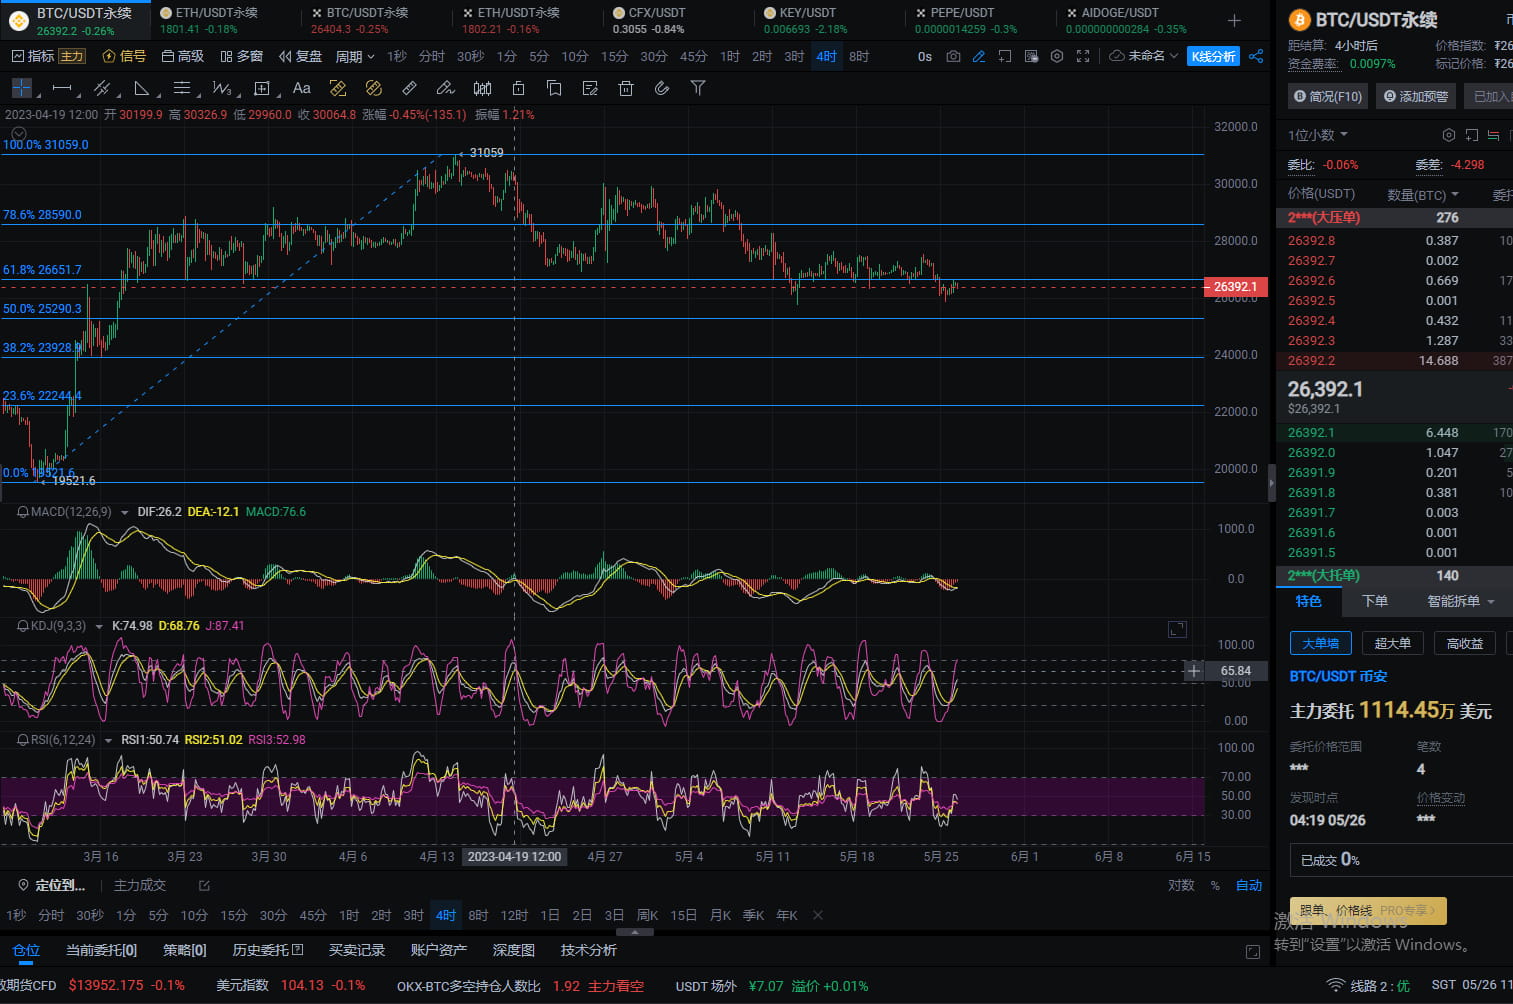
Task: Toggle the 主力 indicator mode
Action: click(71, 56)
